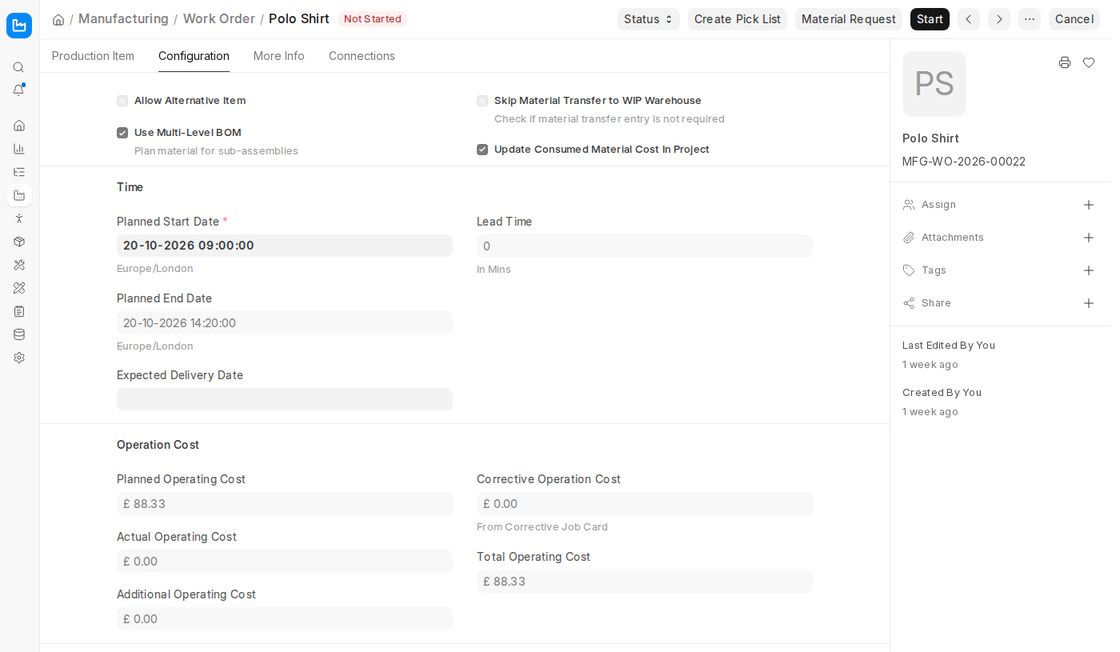Click the Tags label in sidebar
Viewport: 1120px width, 652px height.
coord(934,271)
